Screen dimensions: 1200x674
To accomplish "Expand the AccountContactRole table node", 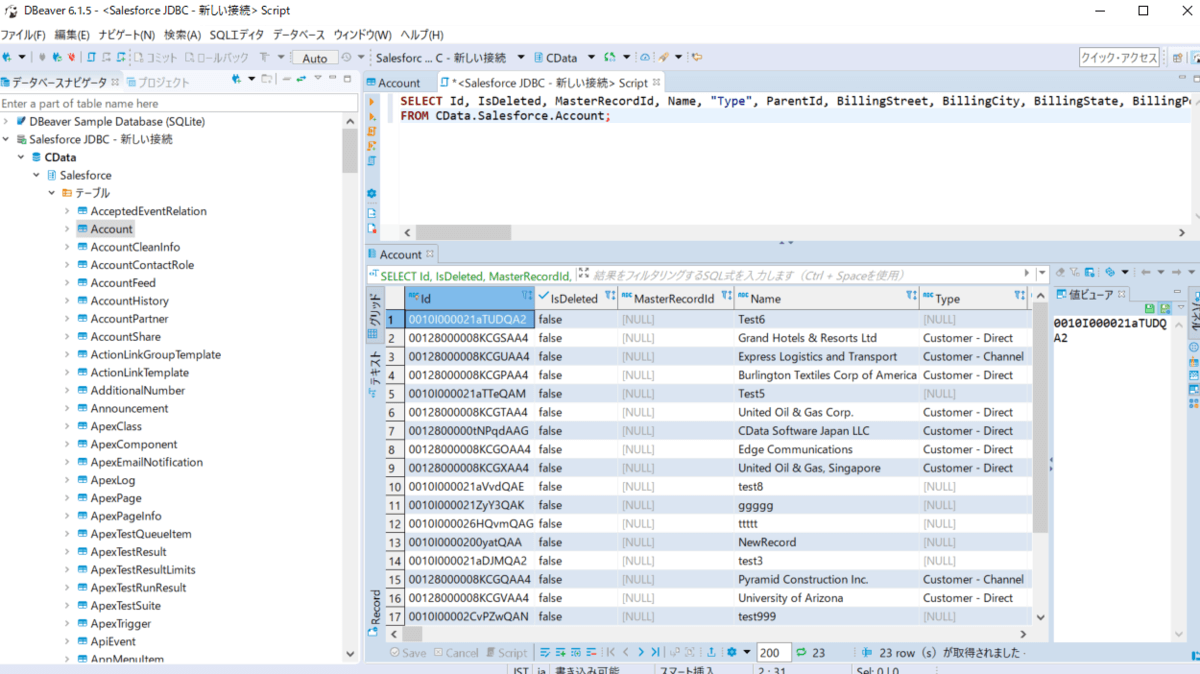I will point(68,265).
